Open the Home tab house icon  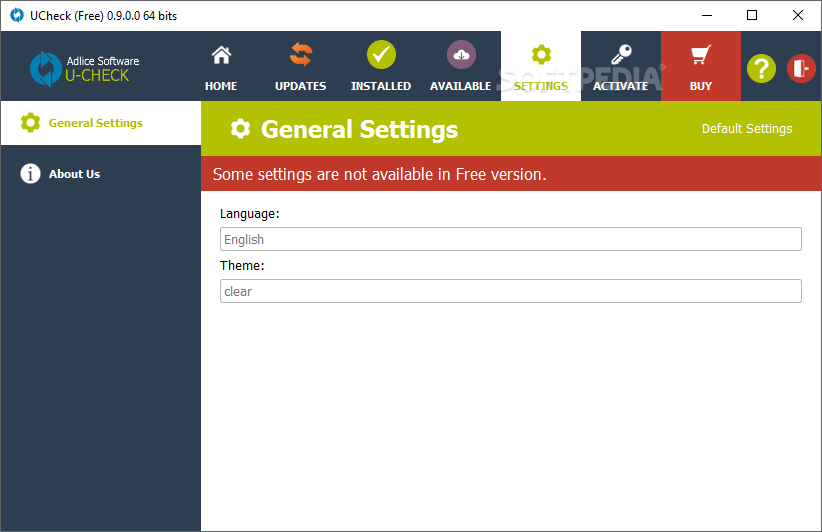(x=221, y=55)
